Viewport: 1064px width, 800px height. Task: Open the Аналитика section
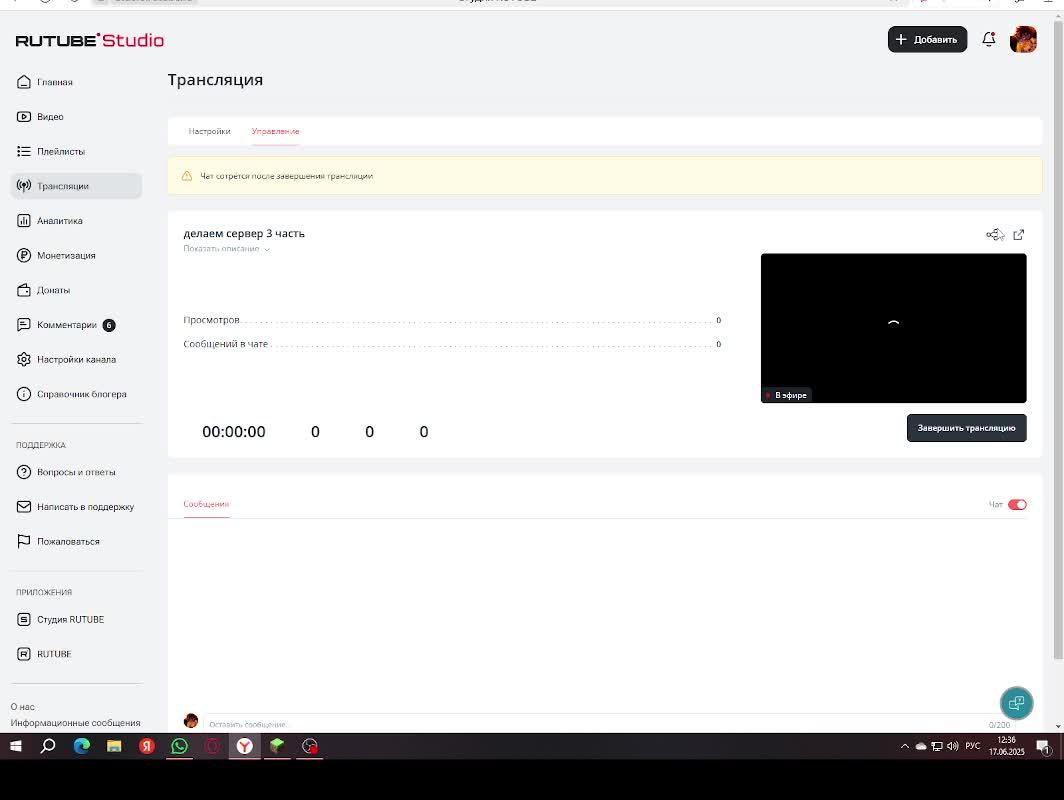coord(50,221)
